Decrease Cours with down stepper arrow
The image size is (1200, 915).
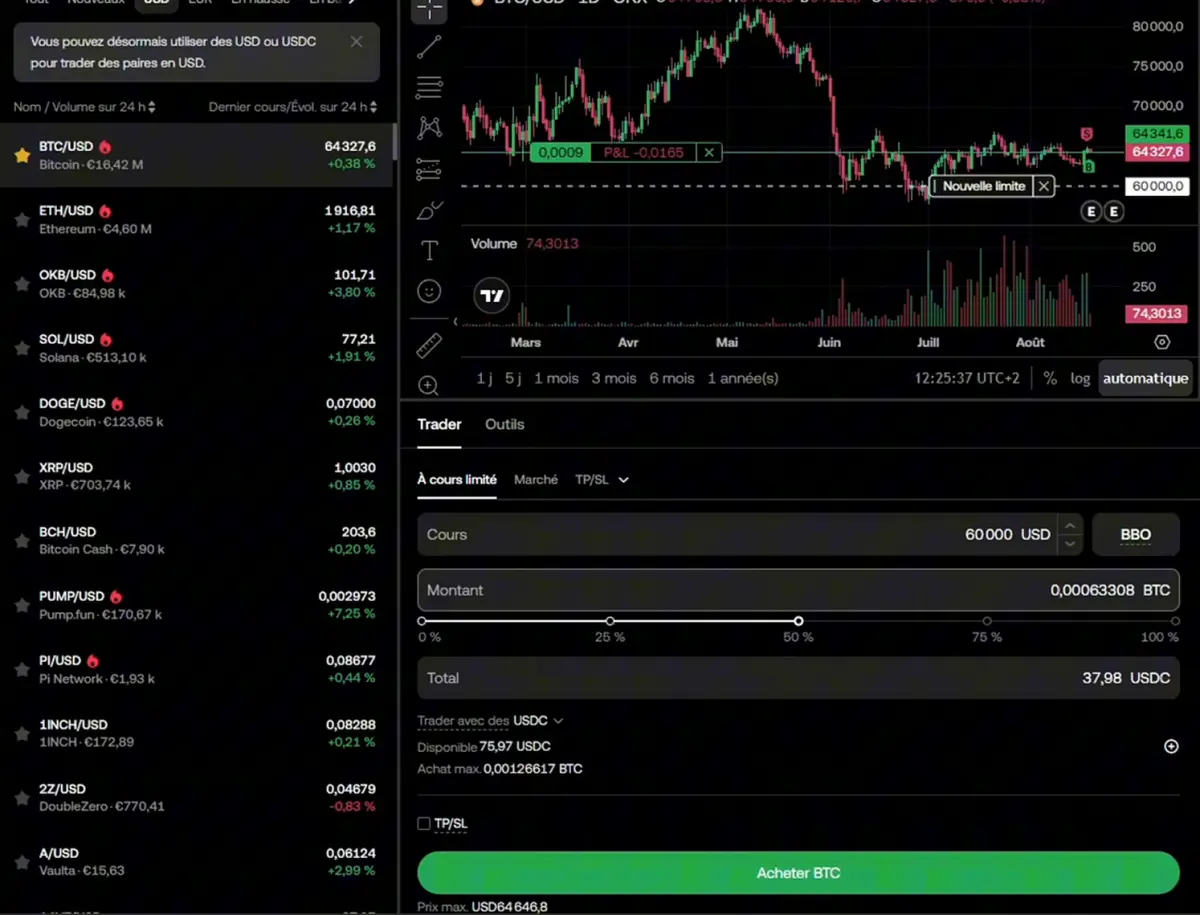pos(1070,544)
